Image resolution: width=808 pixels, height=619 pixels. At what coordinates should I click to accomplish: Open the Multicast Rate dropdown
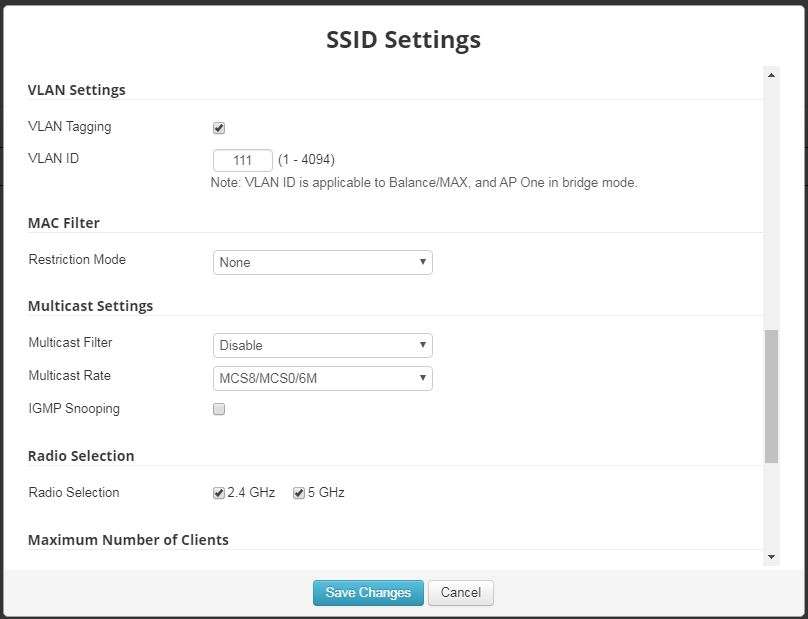320,378
